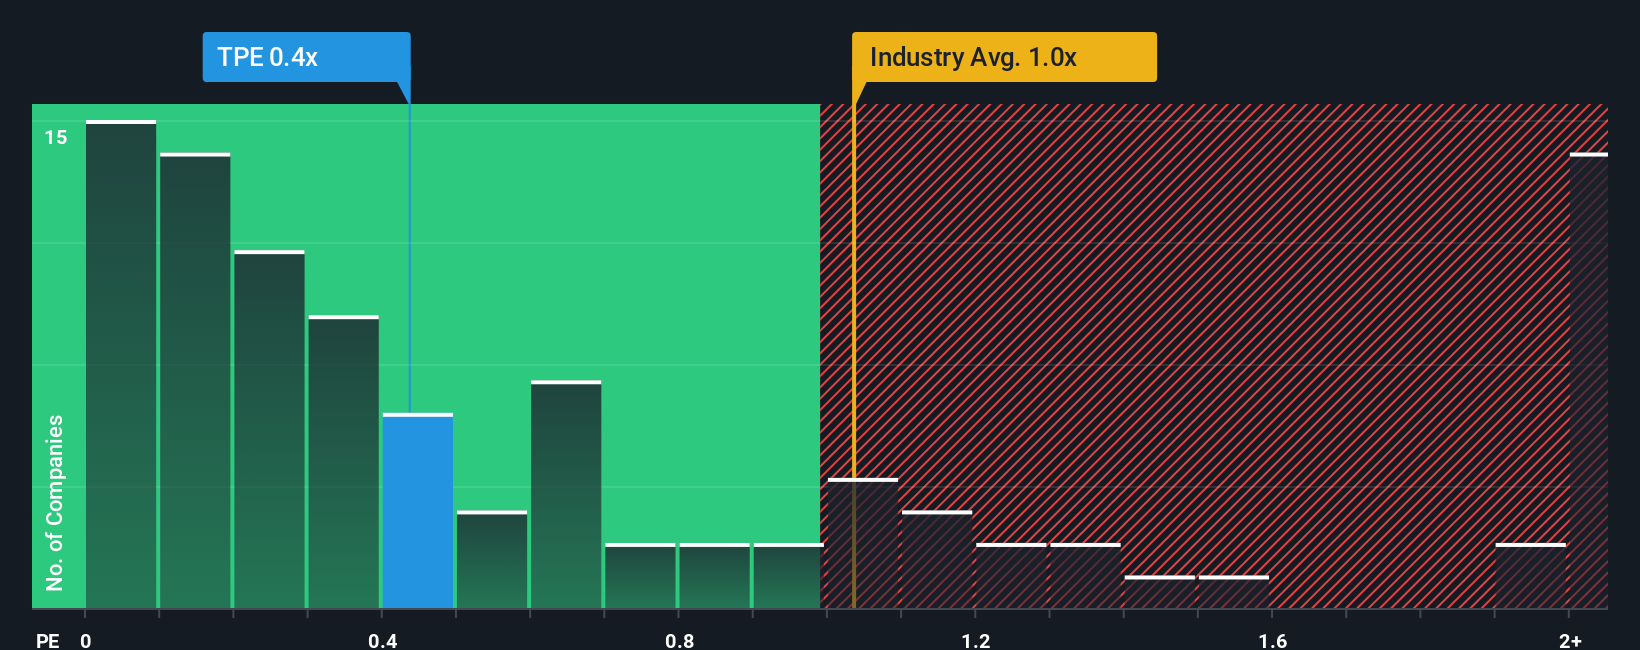
Task: Click the PE axis label
Action: 48,640
